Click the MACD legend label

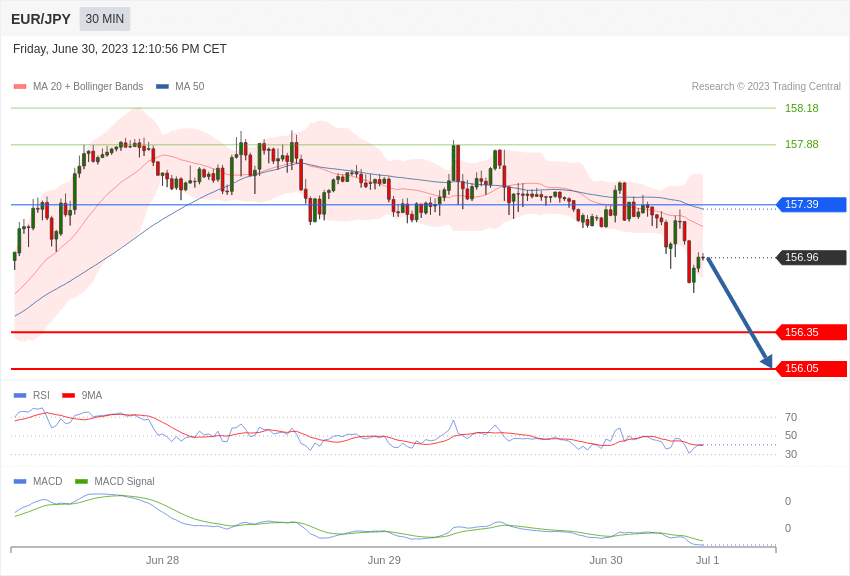pyautogui.click(x=48, y=481)
